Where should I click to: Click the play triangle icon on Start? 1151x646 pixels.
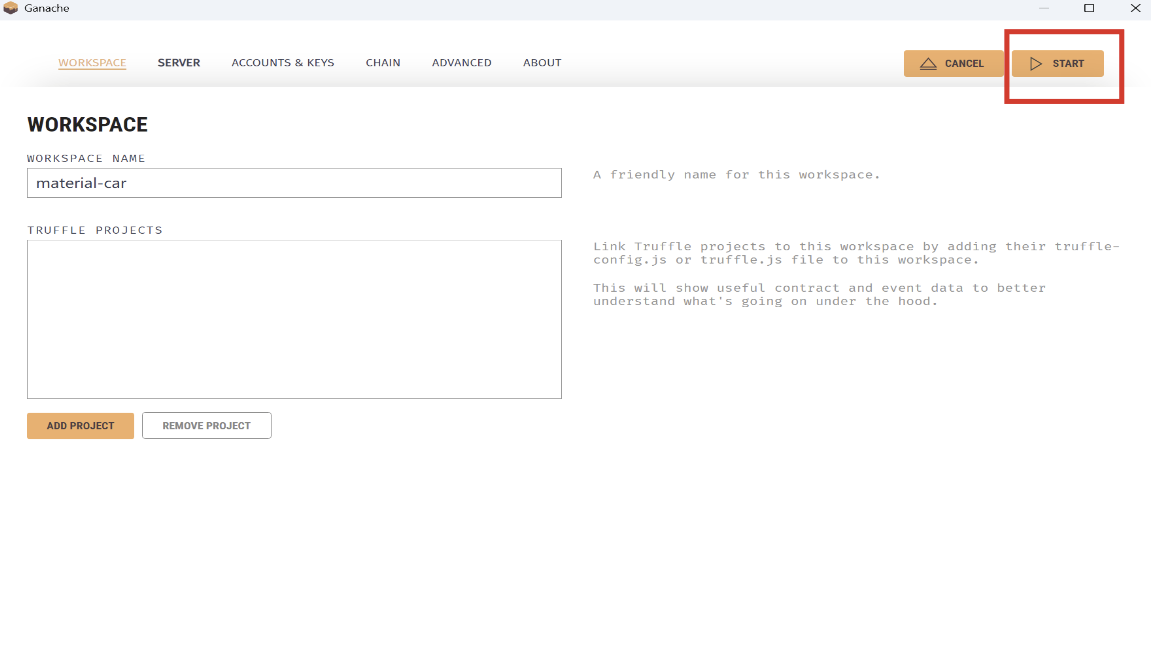[1036, 64]
